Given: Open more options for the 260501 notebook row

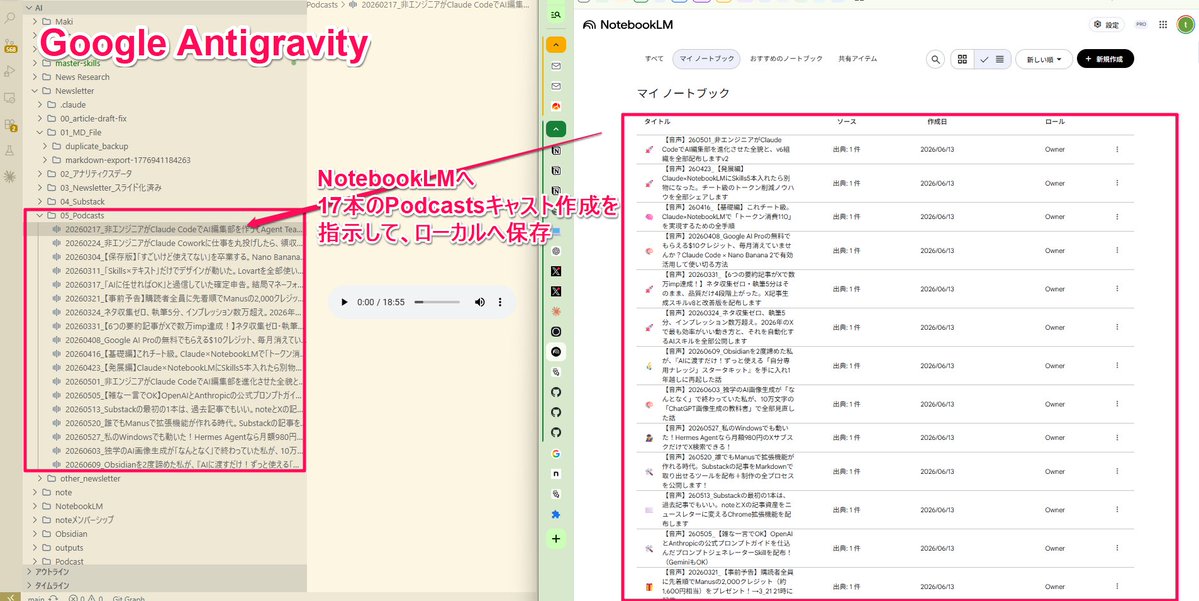Looking at the screenshot, I should pos(1116,149).
